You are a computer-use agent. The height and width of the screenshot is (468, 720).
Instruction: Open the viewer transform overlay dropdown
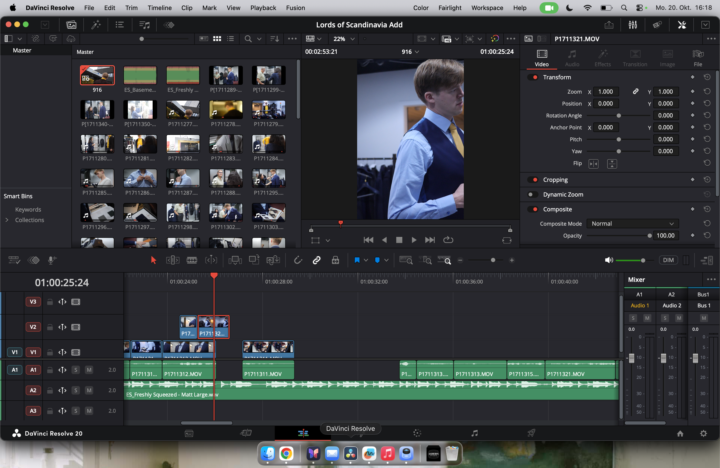point(327,240)
